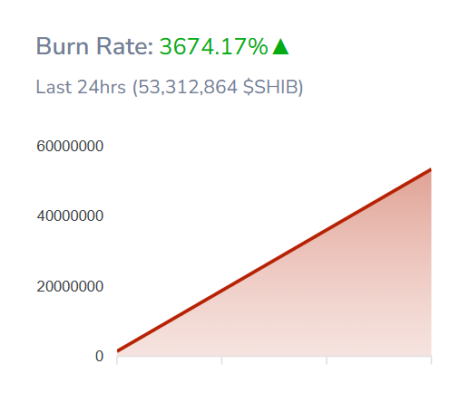460x402 pixels.
Task: Click the red line's lowest start point
Action: (x=118, y=350)
